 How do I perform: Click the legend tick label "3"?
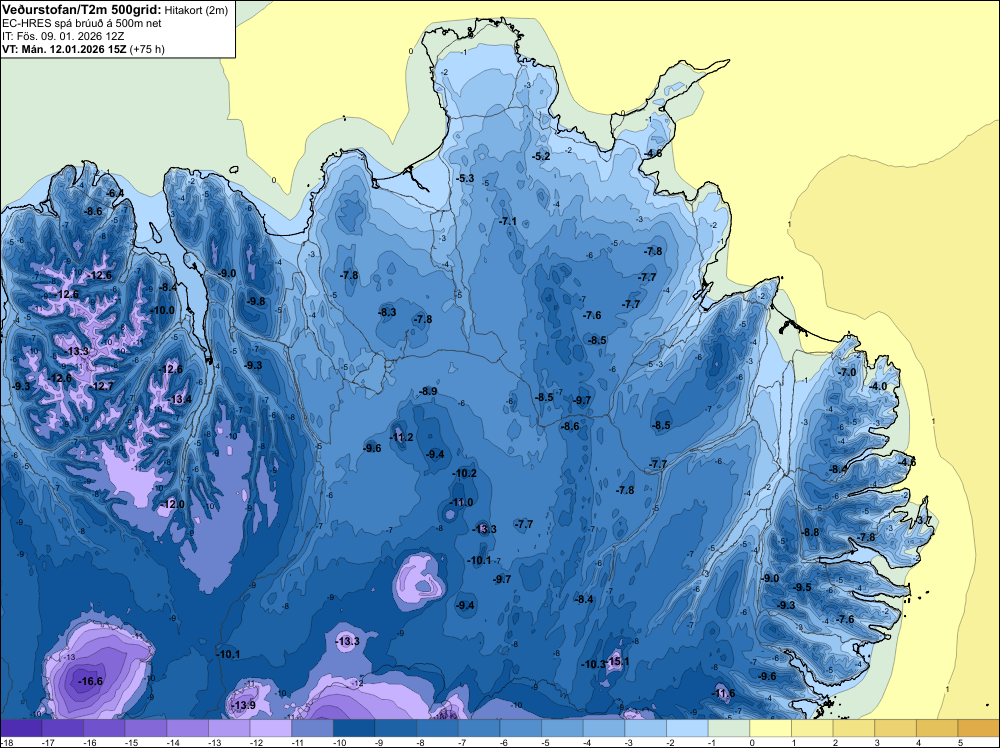point(876,742)
